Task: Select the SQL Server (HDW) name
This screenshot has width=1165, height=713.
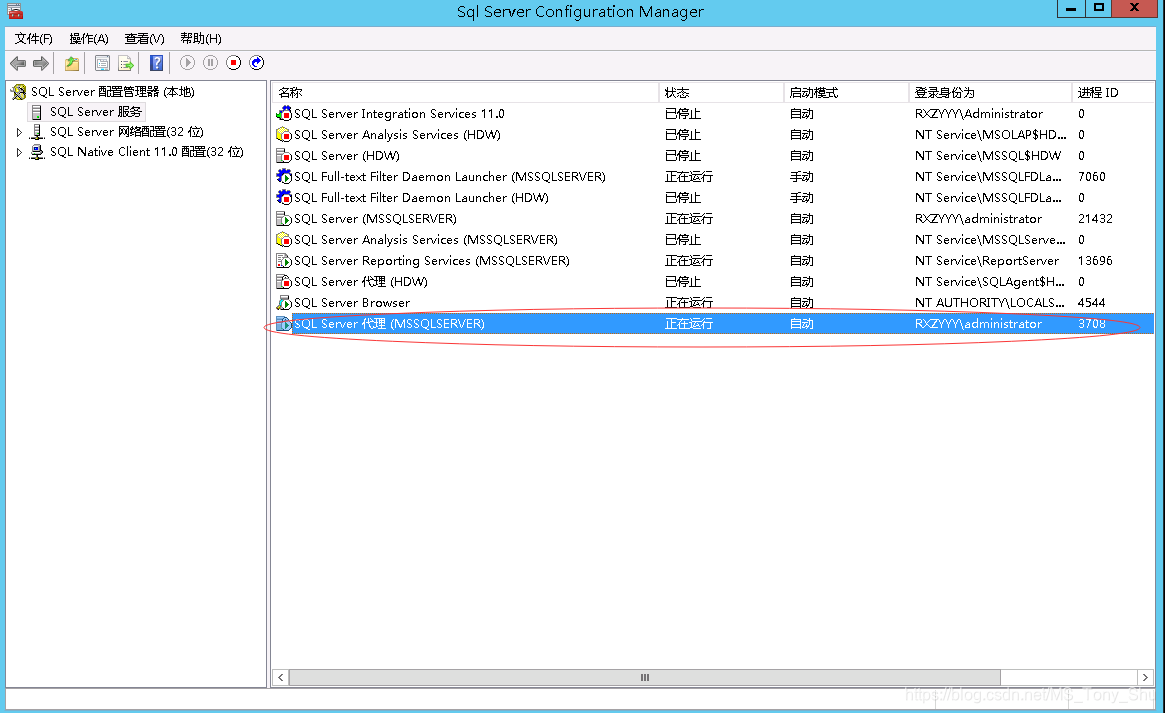Action: pyautogui.click(x=346, y=156)
